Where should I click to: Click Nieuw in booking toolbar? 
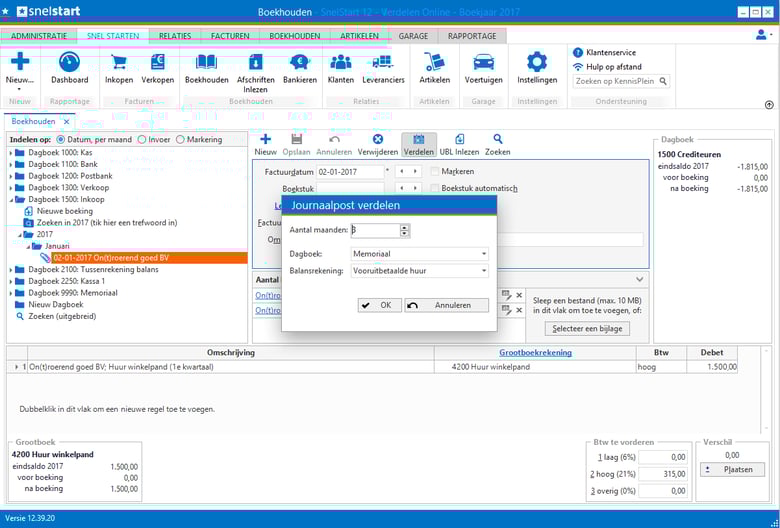[266, 144]
